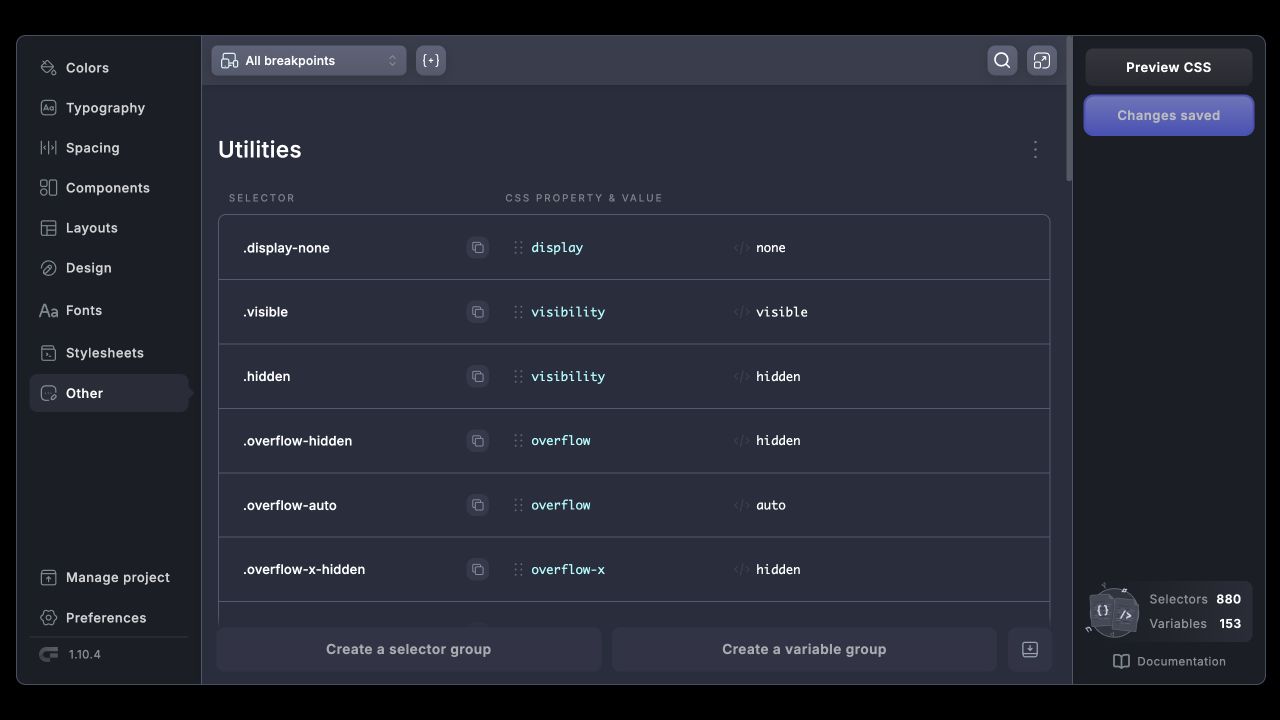Click drag handle in .visible row
This screenshot has height=720, width=1280.
(518, 312)
